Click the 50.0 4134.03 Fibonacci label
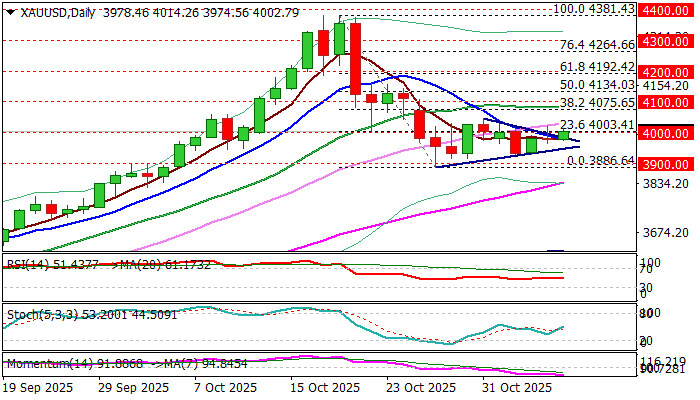This screenshot has width=700, height=400. [x=597, y=85]
